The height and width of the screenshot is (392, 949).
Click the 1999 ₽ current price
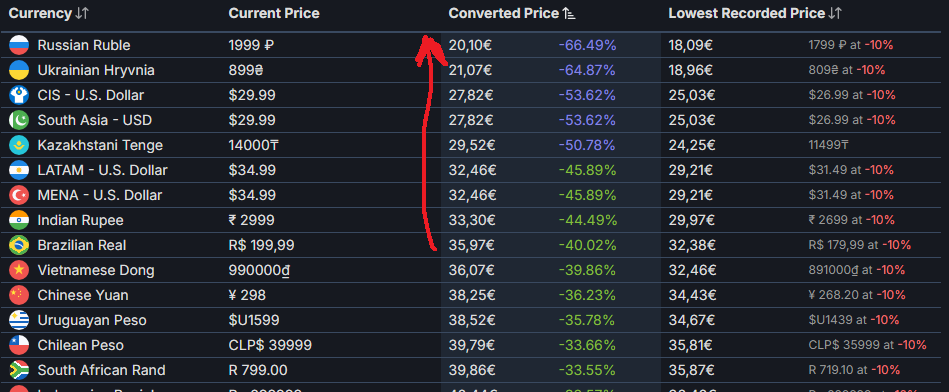(x=252, y=45)
